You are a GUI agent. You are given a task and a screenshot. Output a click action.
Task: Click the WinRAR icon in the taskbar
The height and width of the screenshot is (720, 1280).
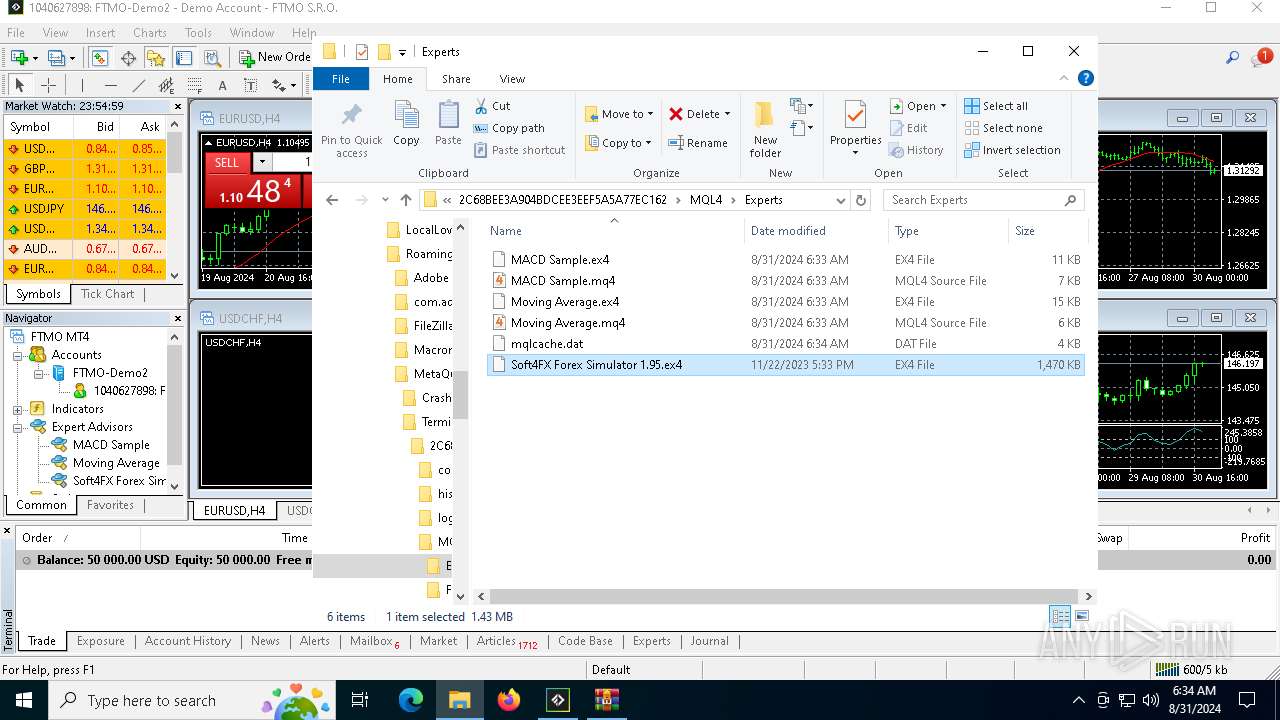click(606, 700)
